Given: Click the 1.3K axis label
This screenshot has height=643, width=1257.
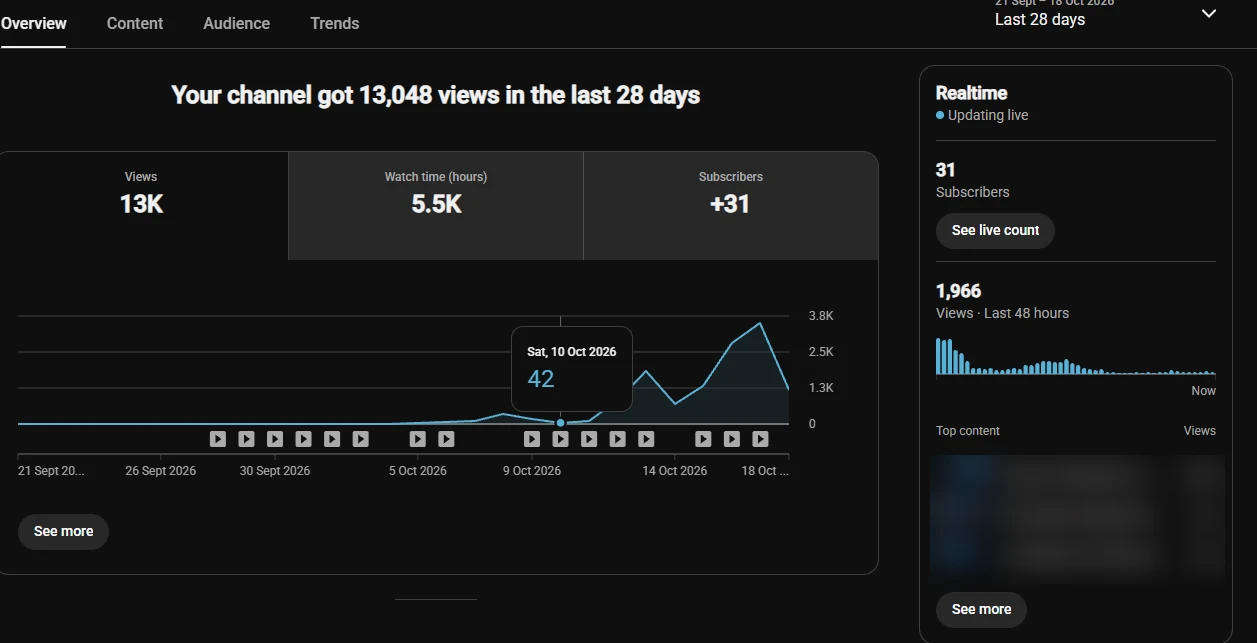Looking at the screenshot, I should point(821,388).
